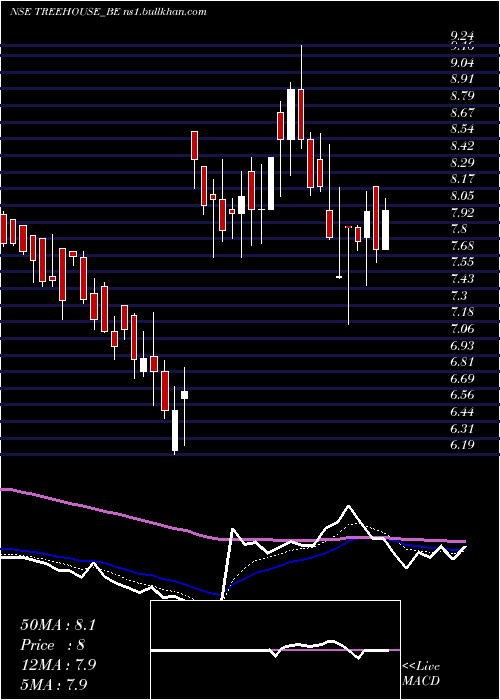This screenshot has height=700, width=500.
Task: Click the 5MA : 7.9 readout
Action: pos(54,684)
